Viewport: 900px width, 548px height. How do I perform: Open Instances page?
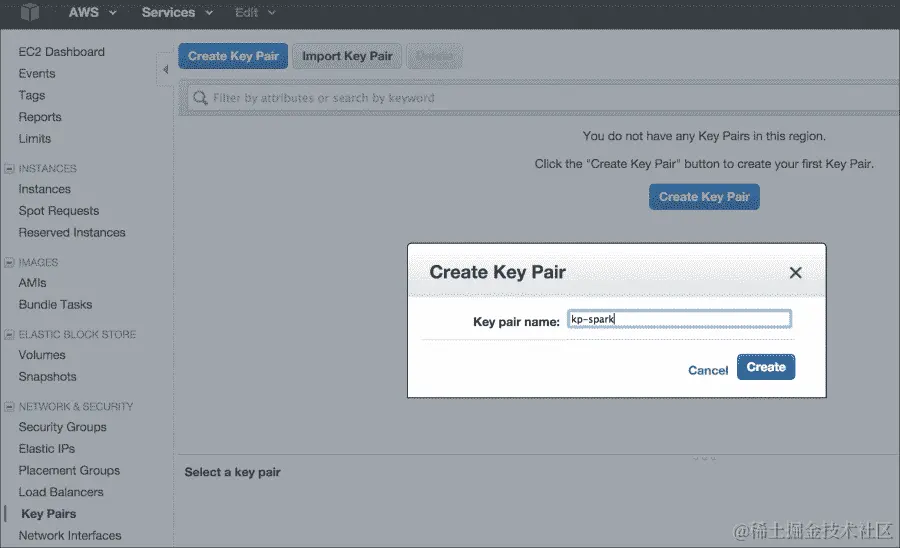pyautogui.click(x=44, y=189)
